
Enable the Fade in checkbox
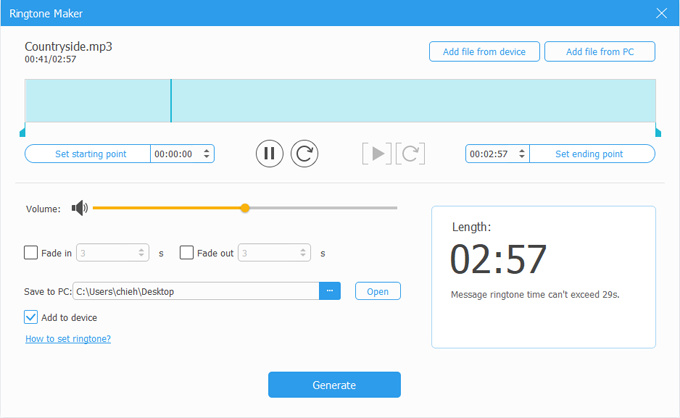(x=31, y=253)
